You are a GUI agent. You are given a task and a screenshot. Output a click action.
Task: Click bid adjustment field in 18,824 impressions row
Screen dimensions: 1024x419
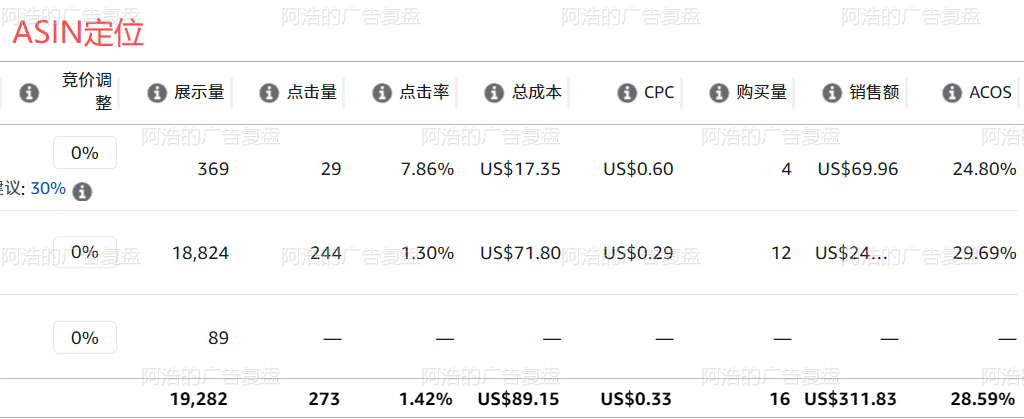(x=85, y=252)
